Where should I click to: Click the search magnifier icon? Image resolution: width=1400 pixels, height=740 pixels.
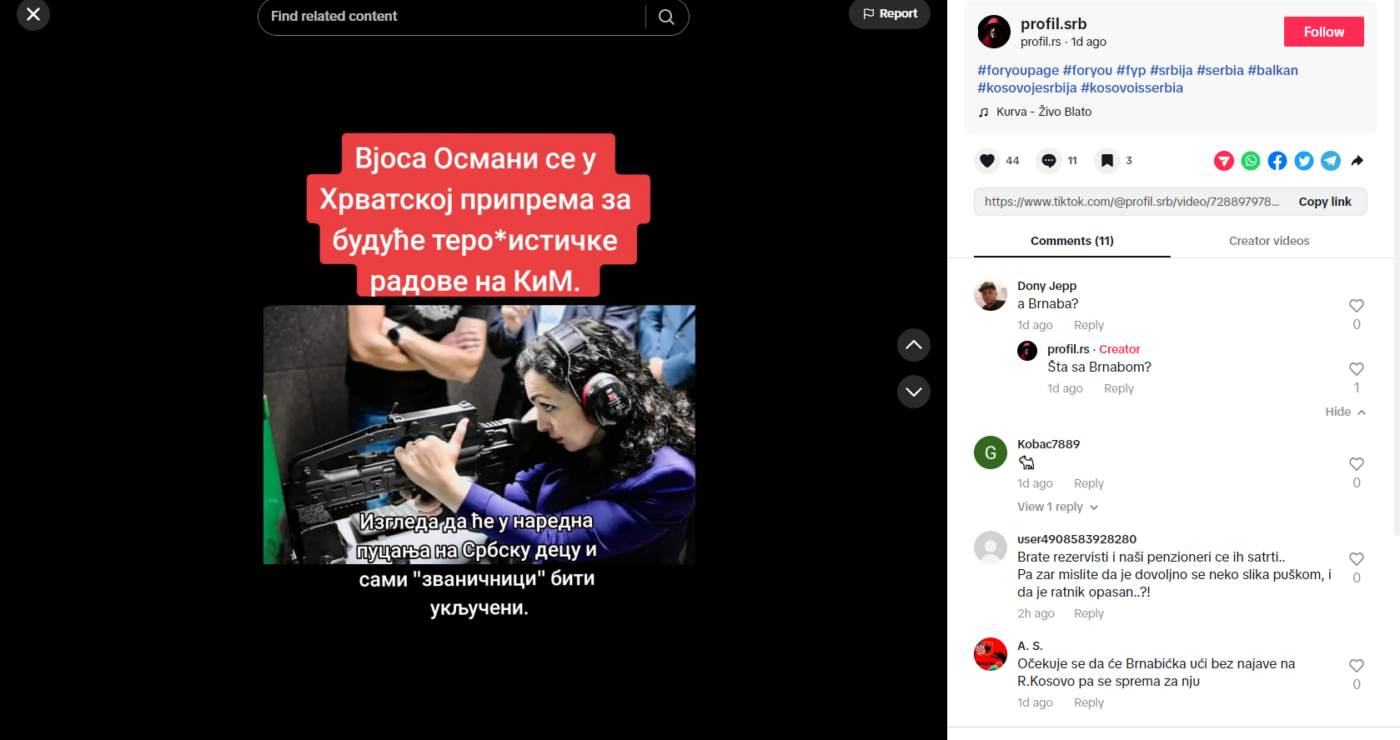point(666,17)
